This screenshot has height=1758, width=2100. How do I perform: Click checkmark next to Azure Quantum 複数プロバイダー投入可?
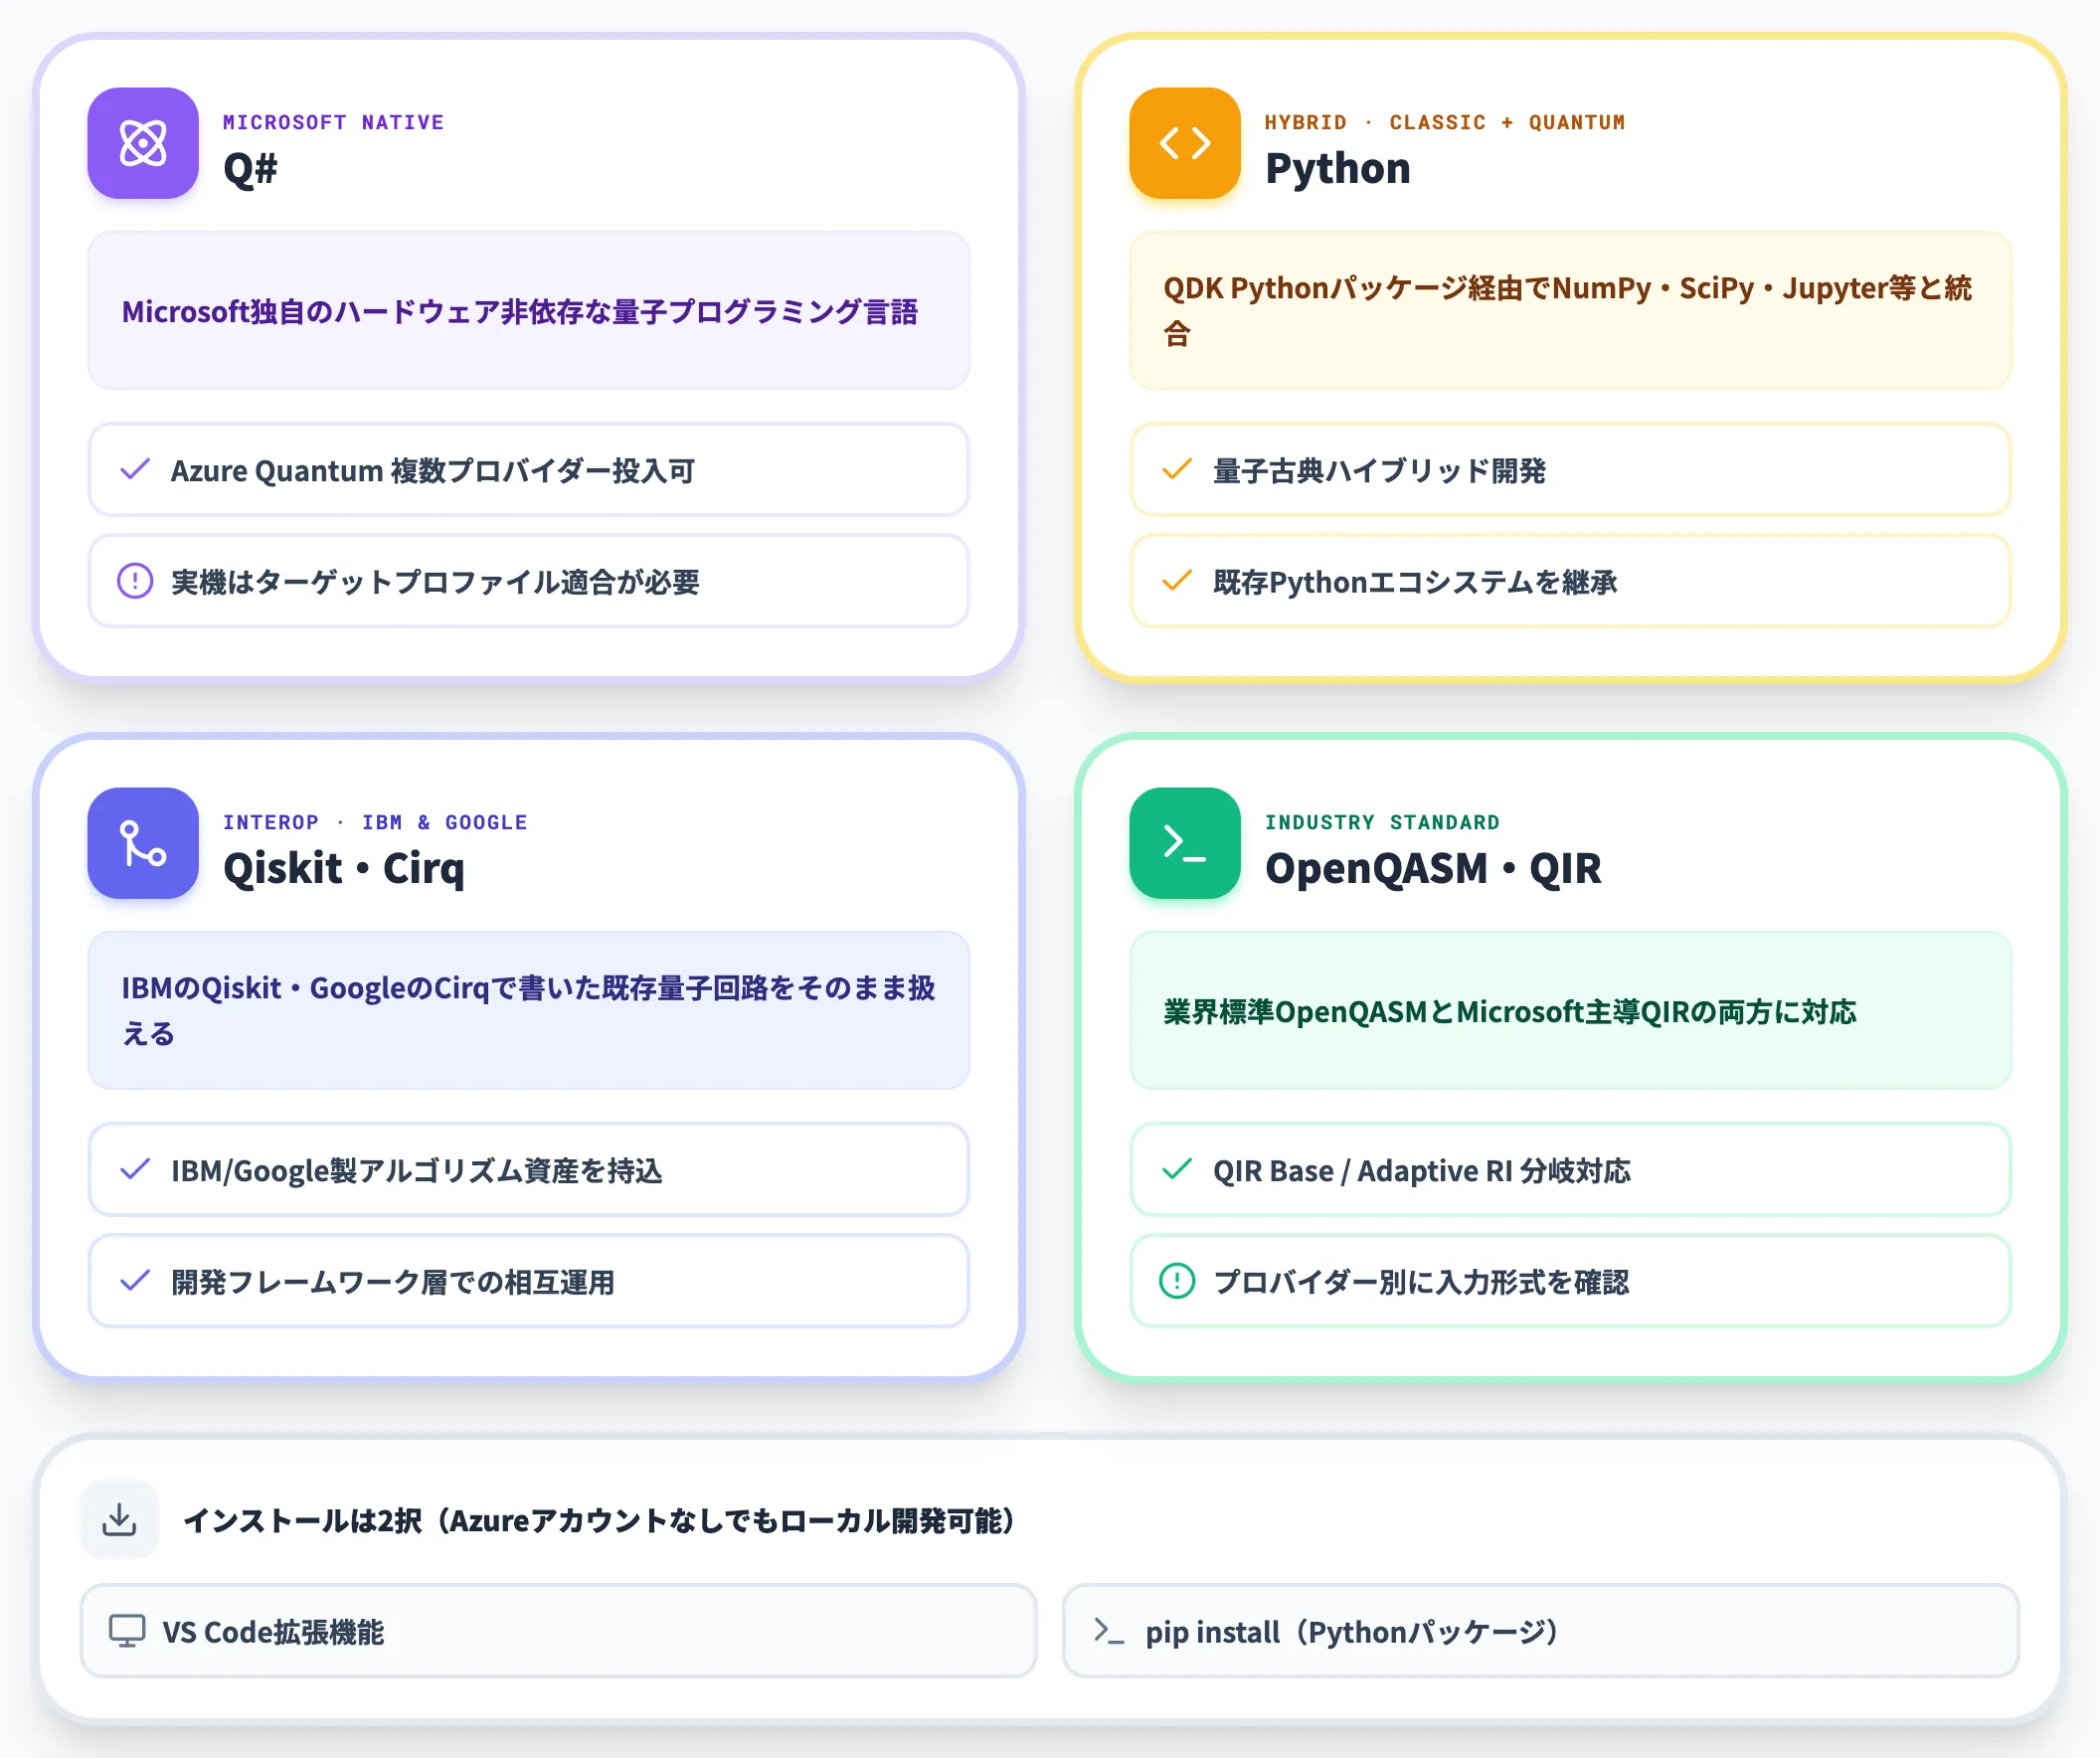[x=135, y=469]
